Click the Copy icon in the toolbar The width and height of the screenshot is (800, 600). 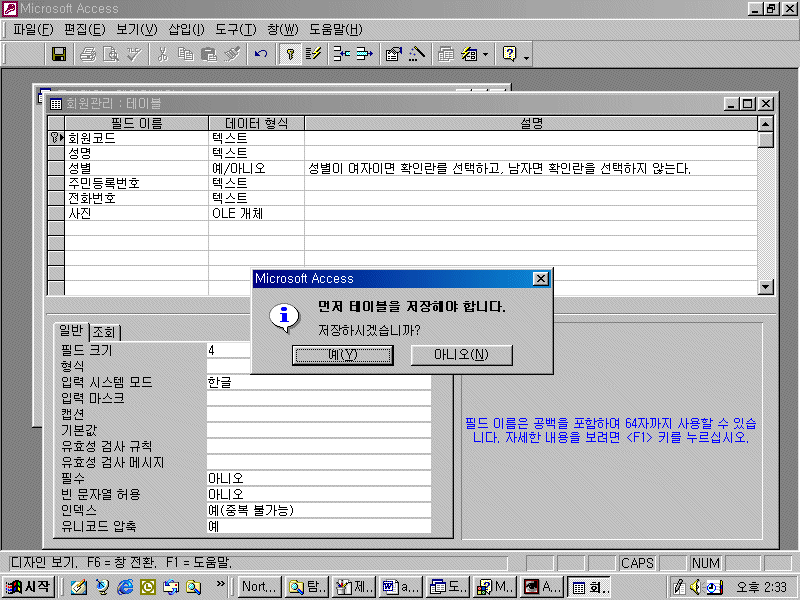tap(186, 54)
